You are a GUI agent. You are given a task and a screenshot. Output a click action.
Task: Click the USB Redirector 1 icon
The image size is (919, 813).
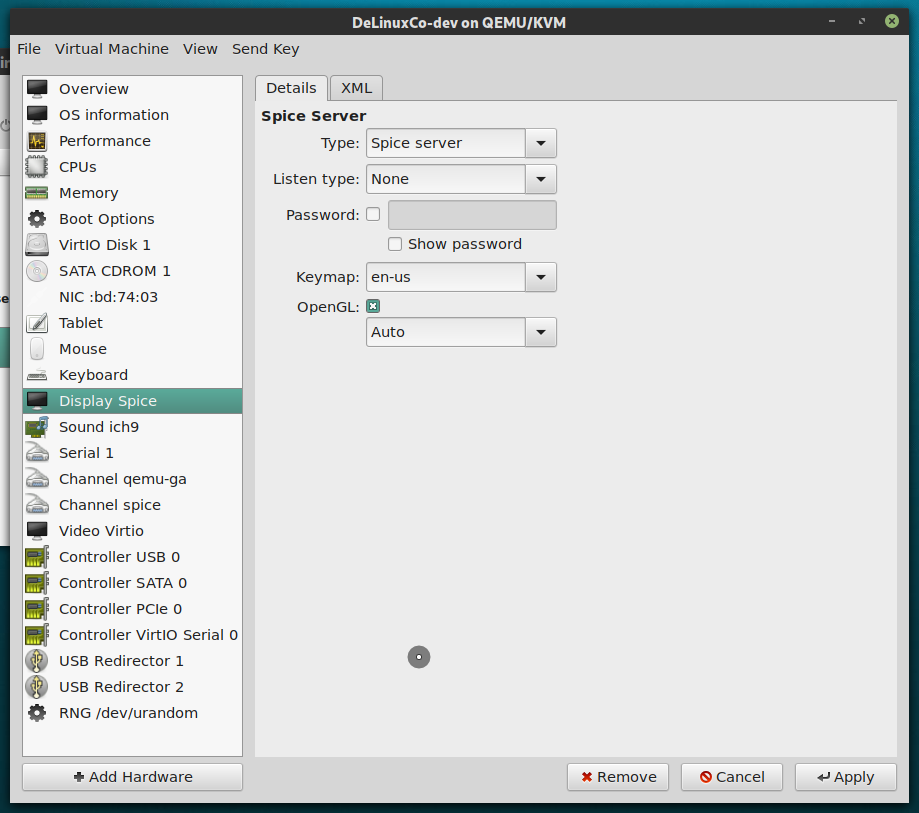pos(37,660)
